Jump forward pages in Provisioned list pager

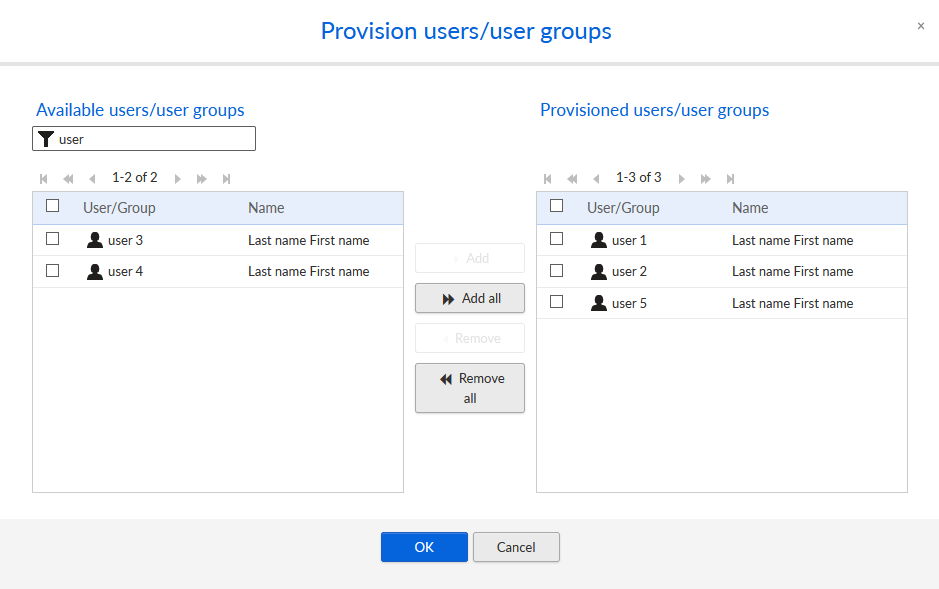[706, 178]
